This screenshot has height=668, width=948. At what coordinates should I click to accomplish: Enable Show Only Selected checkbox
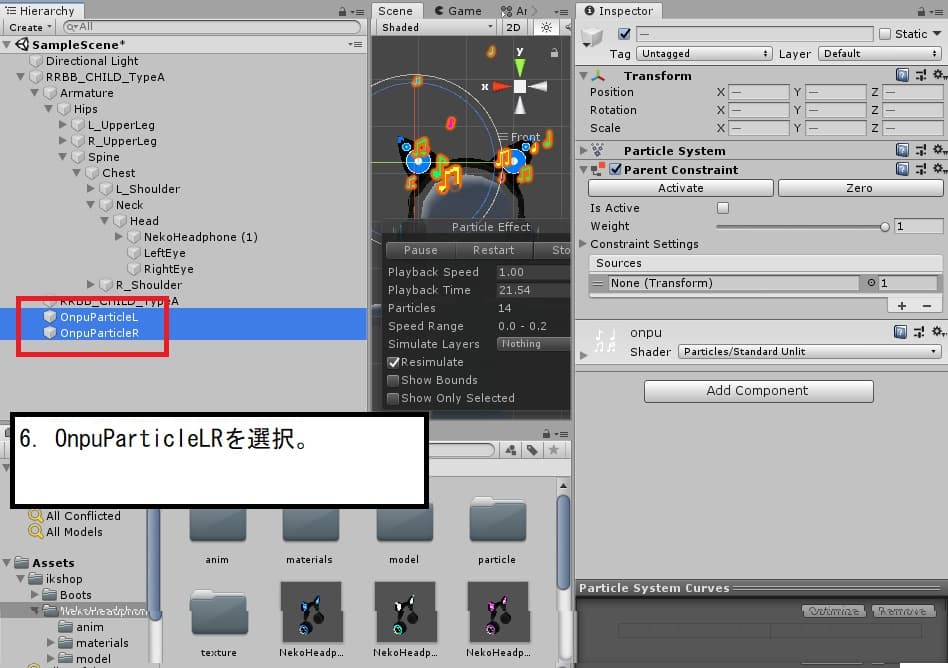point(393,398)
